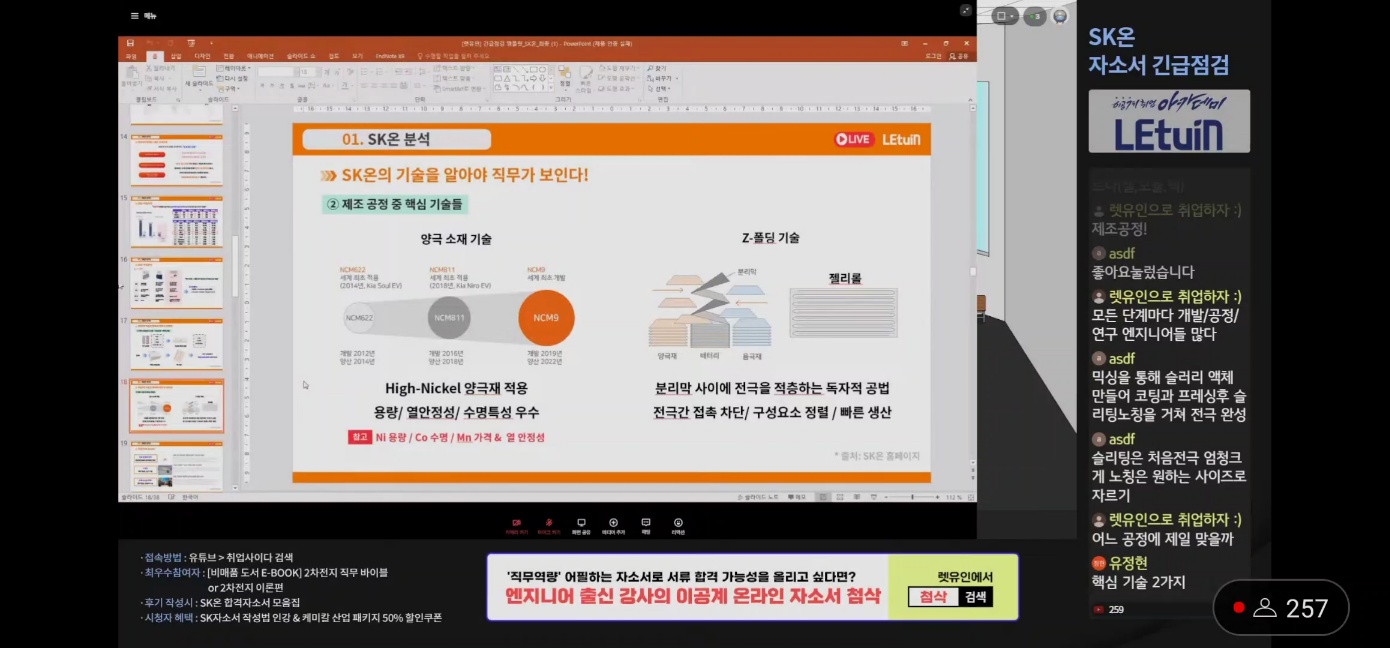Click the viewer count 257 indicator
The image size is (1390, 648).
point(1281,607)
